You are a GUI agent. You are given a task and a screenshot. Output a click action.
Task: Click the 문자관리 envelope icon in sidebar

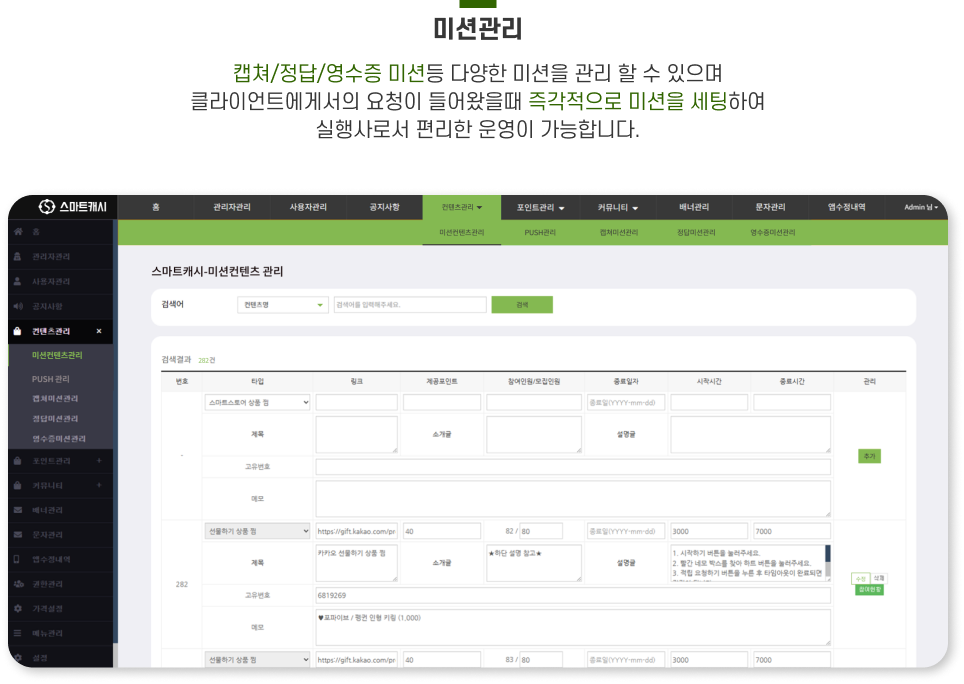[x=18, y=535]
